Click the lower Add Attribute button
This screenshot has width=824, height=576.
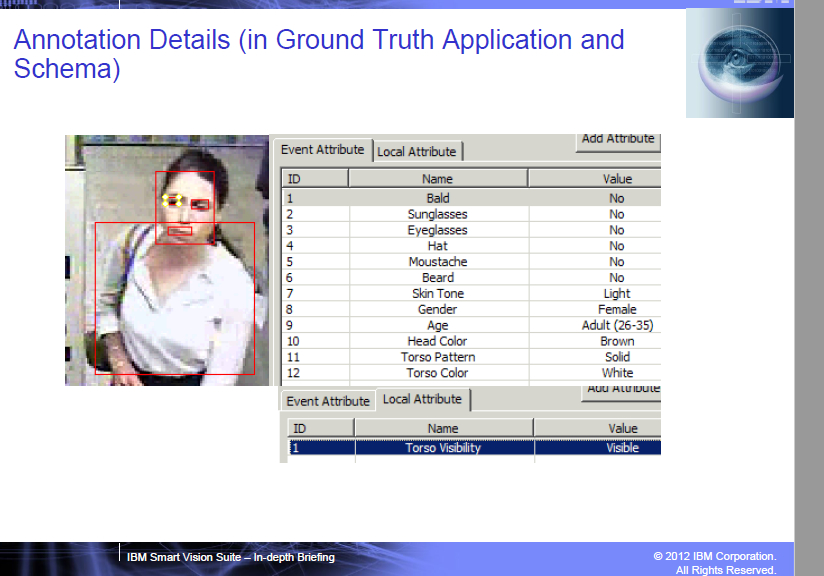point(622,392)
